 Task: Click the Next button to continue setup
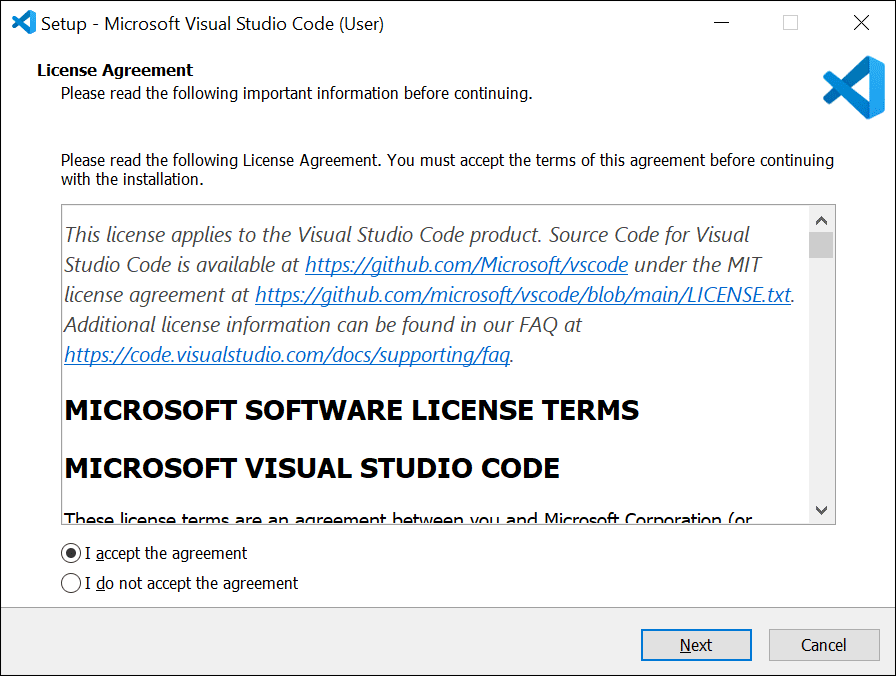[696, 645]
